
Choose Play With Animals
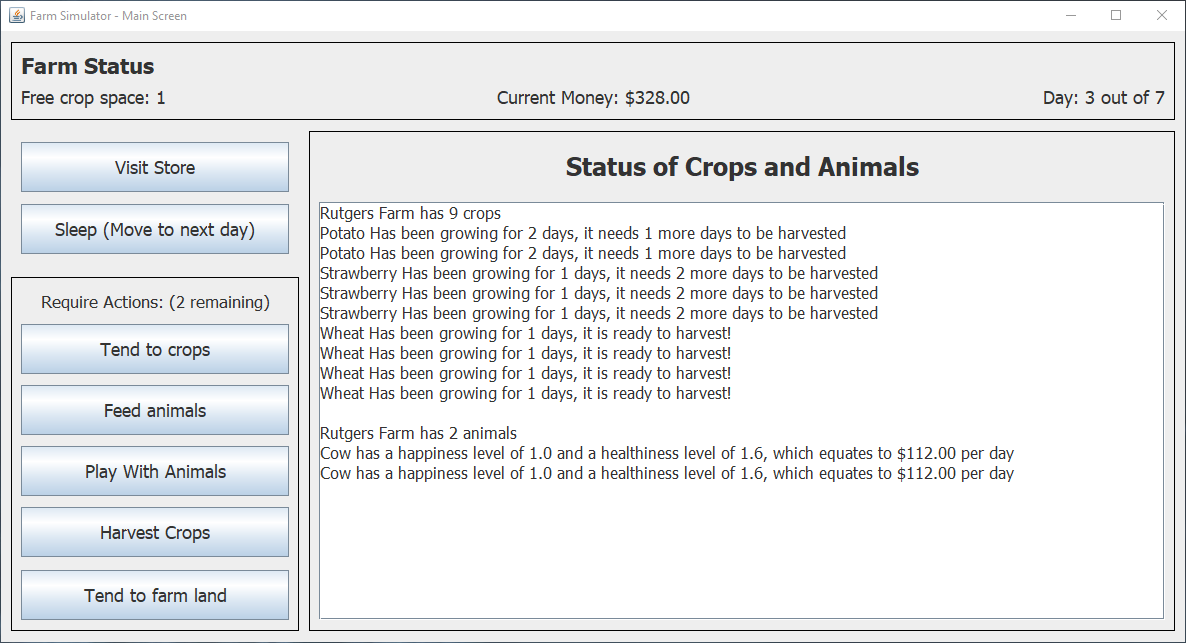pyautogui.click(x=155, y=471)
